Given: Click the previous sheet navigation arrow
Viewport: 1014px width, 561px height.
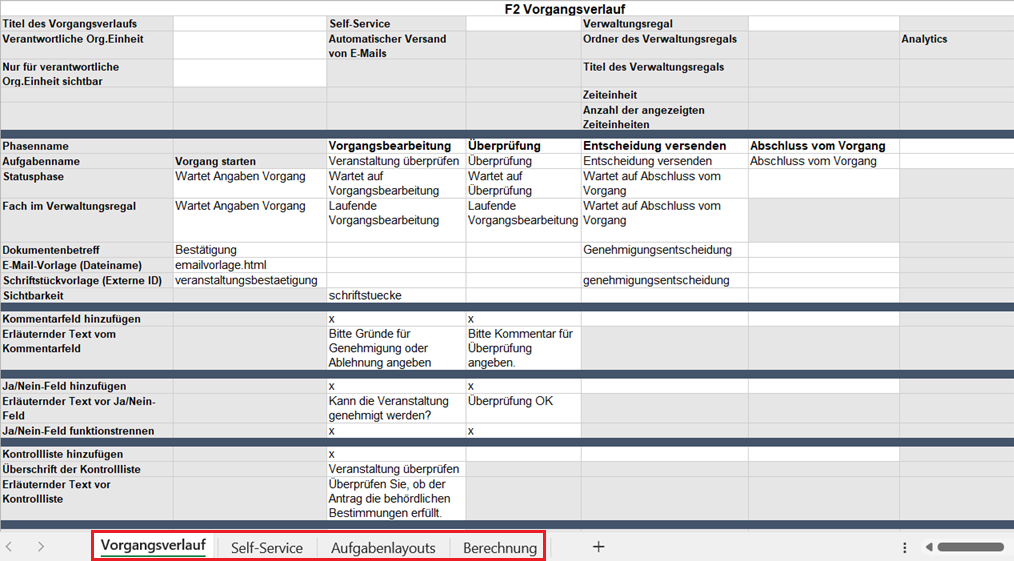Looking at the screenshot, I should (x=9, y=547).
